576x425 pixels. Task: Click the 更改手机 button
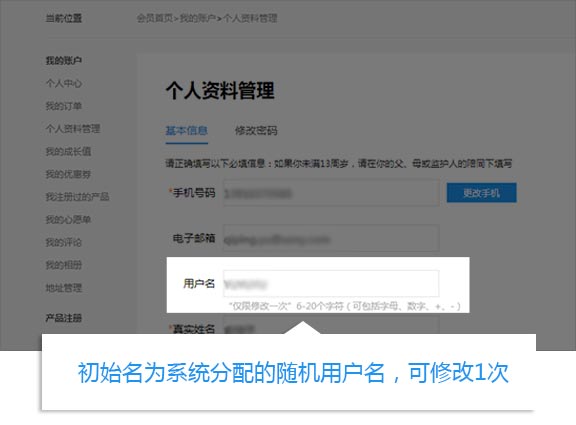pyautogui.click(x=481, y=192)
